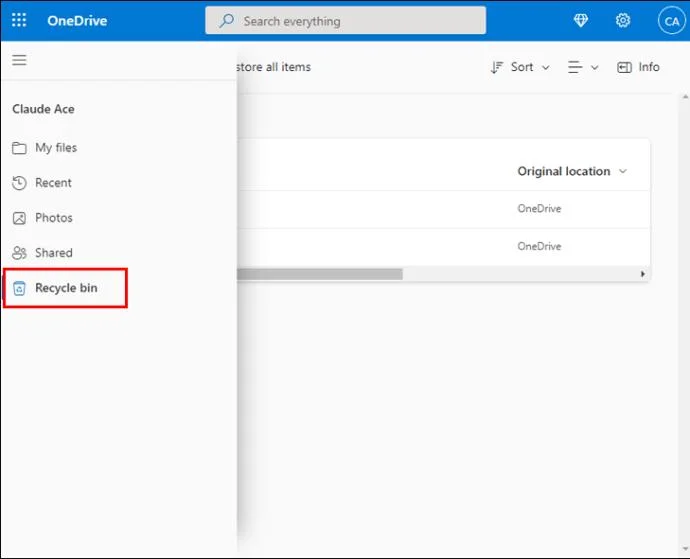Image resolution: width=690 pixels, height=559 pixels.
Task: Open Shared in sidebar
Action: (54, 253)
